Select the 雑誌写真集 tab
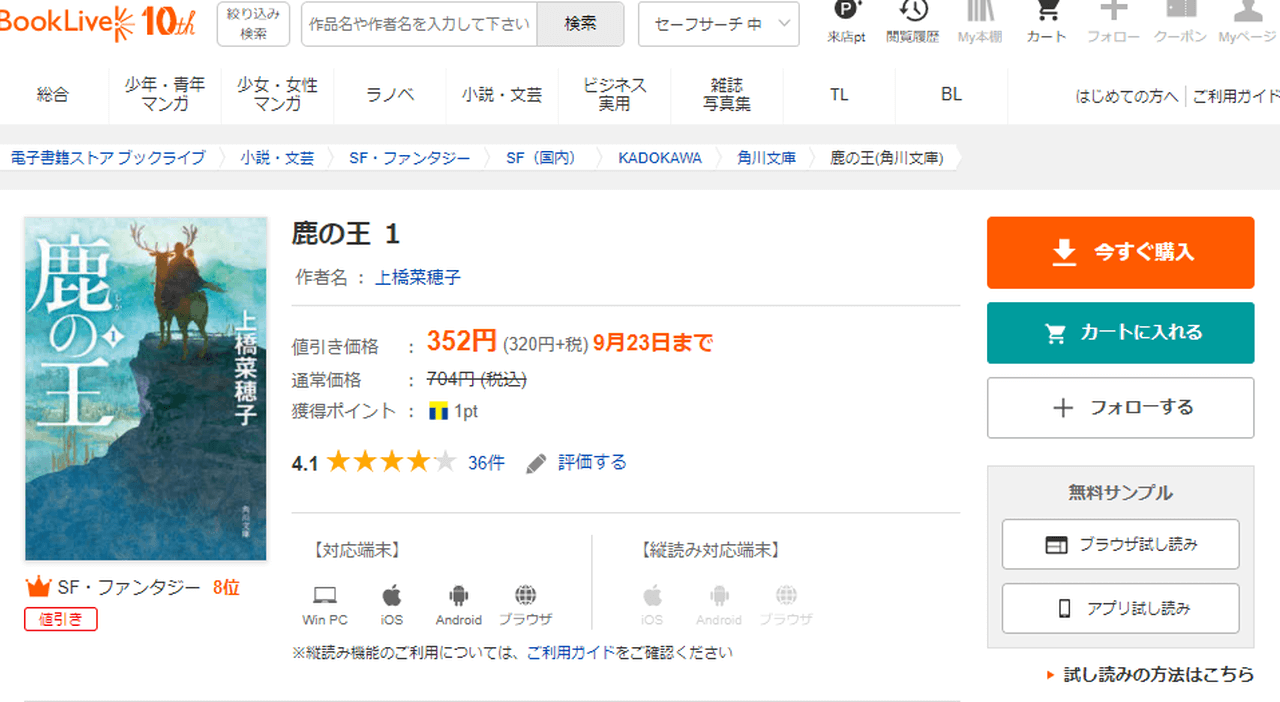This screenshot has height=702, width=1280. [x=727, y=95]
